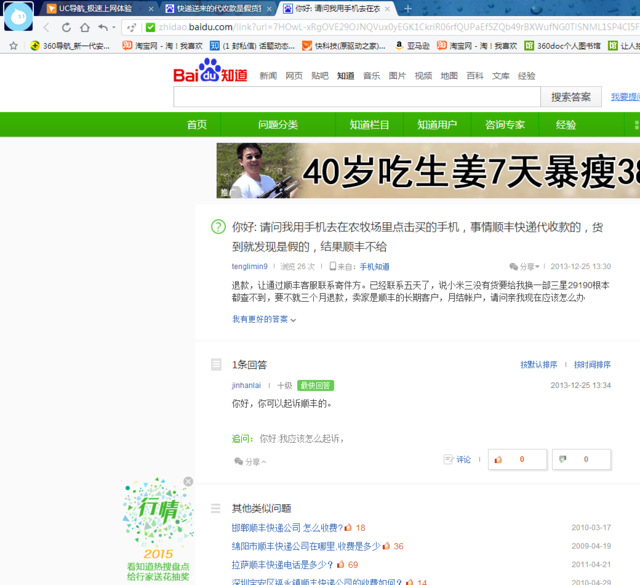This screenshot has height=585, width=640.
Task: Open the browser home page icon
Action: [x=85, y=27]
